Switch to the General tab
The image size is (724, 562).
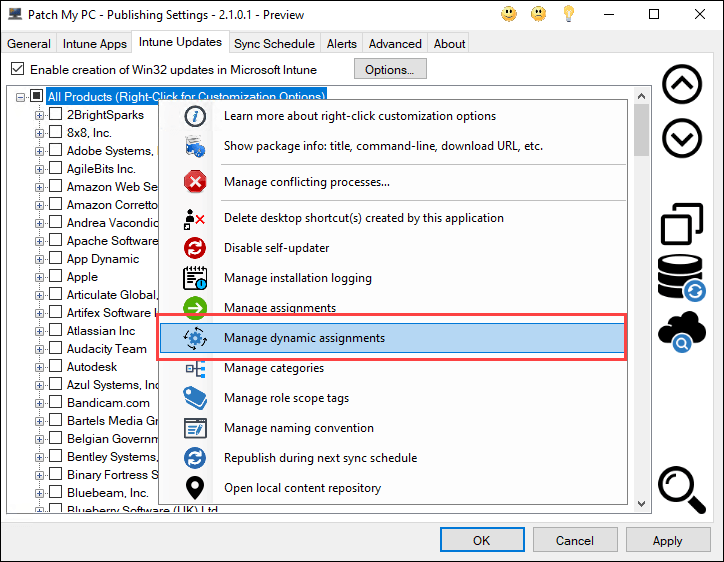click(x=29, y=43)
